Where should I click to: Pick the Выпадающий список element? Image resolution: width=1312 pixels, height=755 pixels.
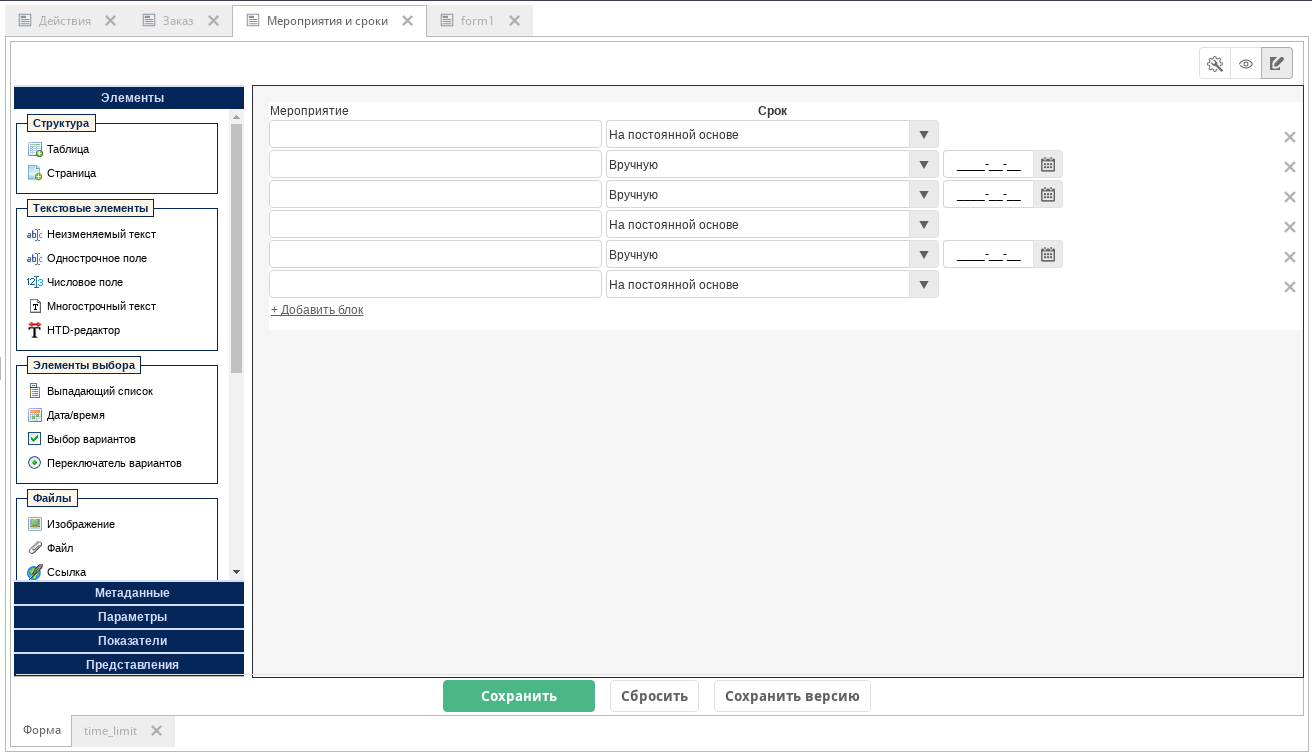point(90,391)
